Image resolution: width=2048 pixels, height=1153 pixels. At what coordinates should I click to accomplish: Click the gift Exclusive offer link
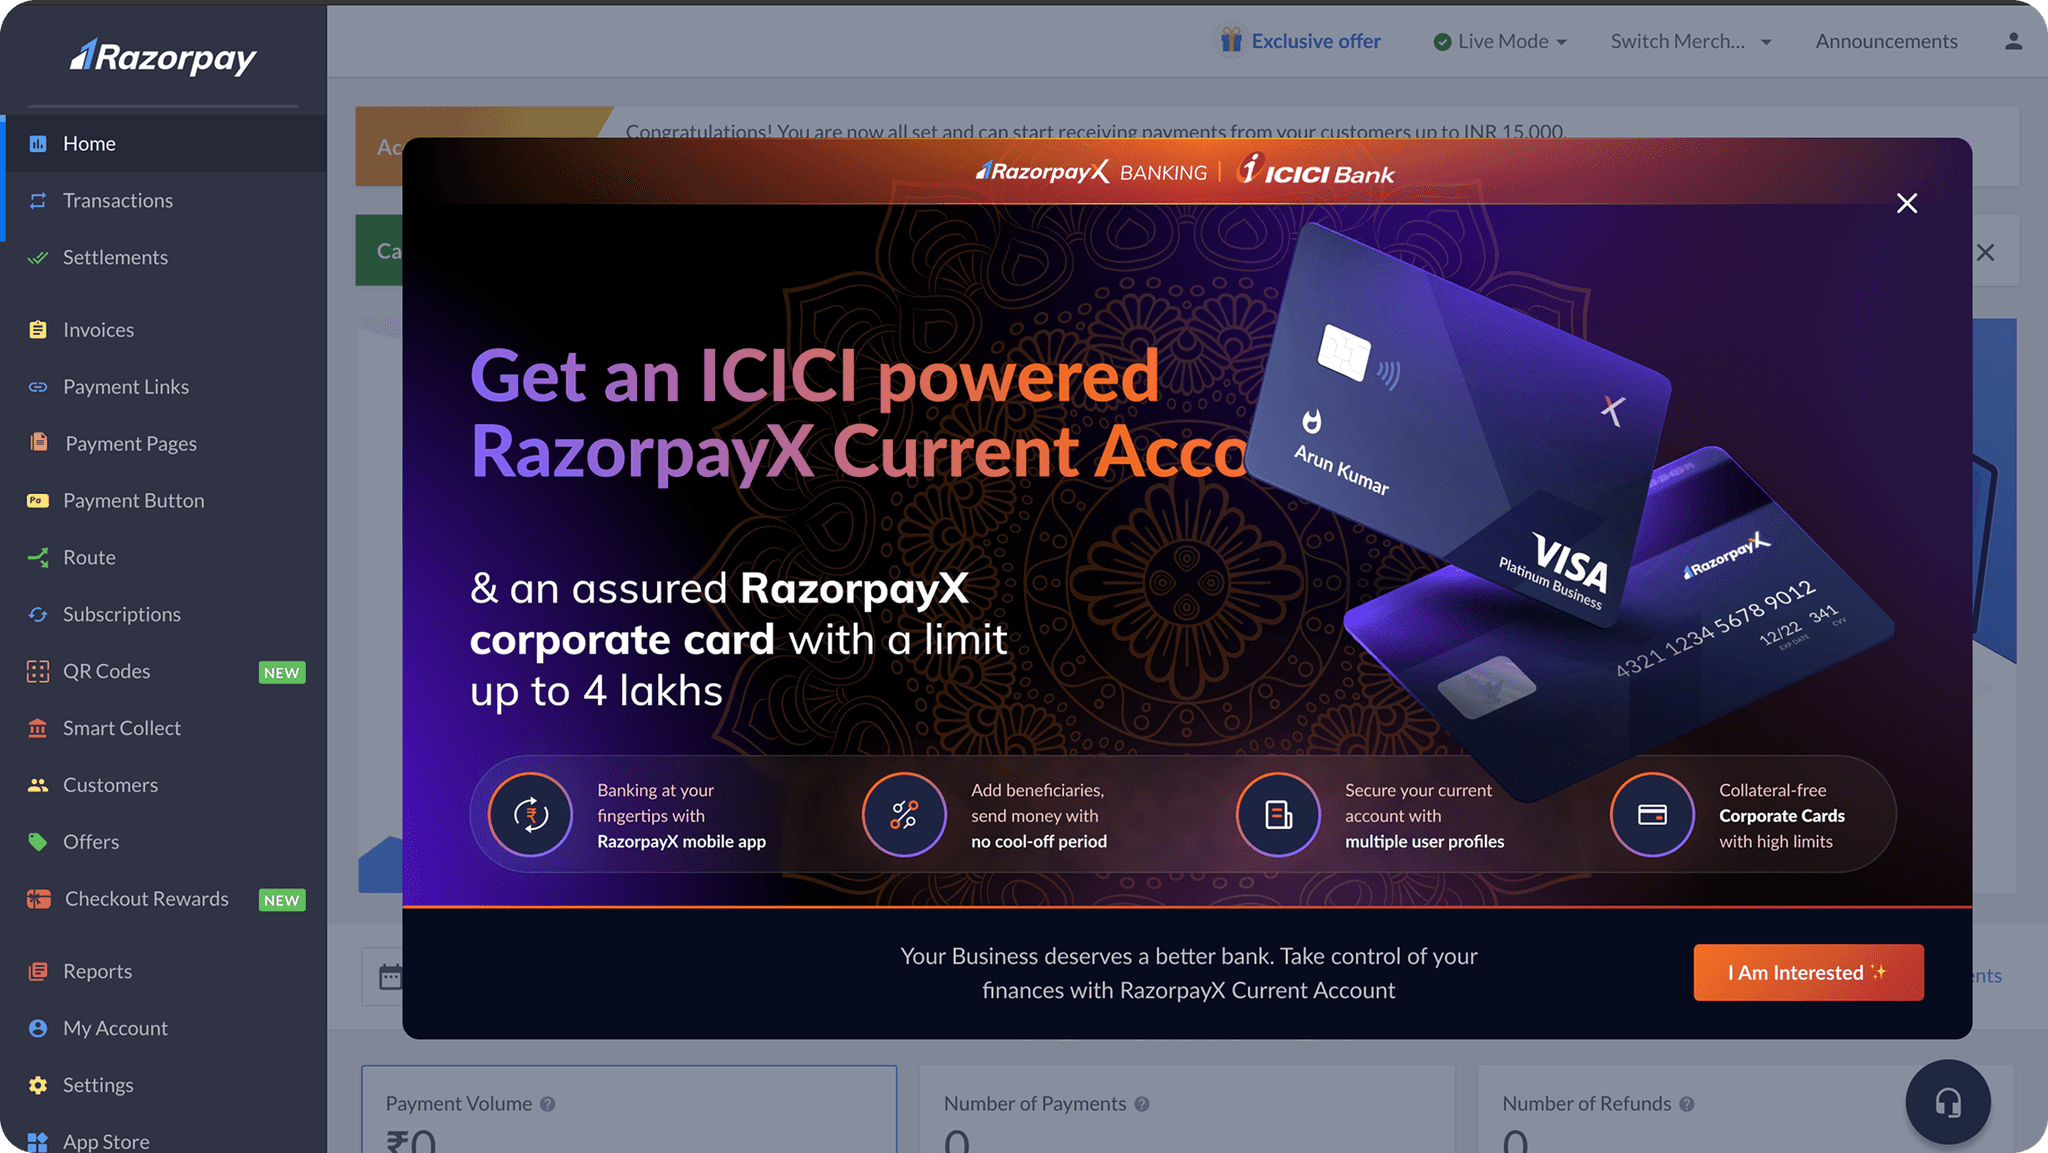point(1299,41)
